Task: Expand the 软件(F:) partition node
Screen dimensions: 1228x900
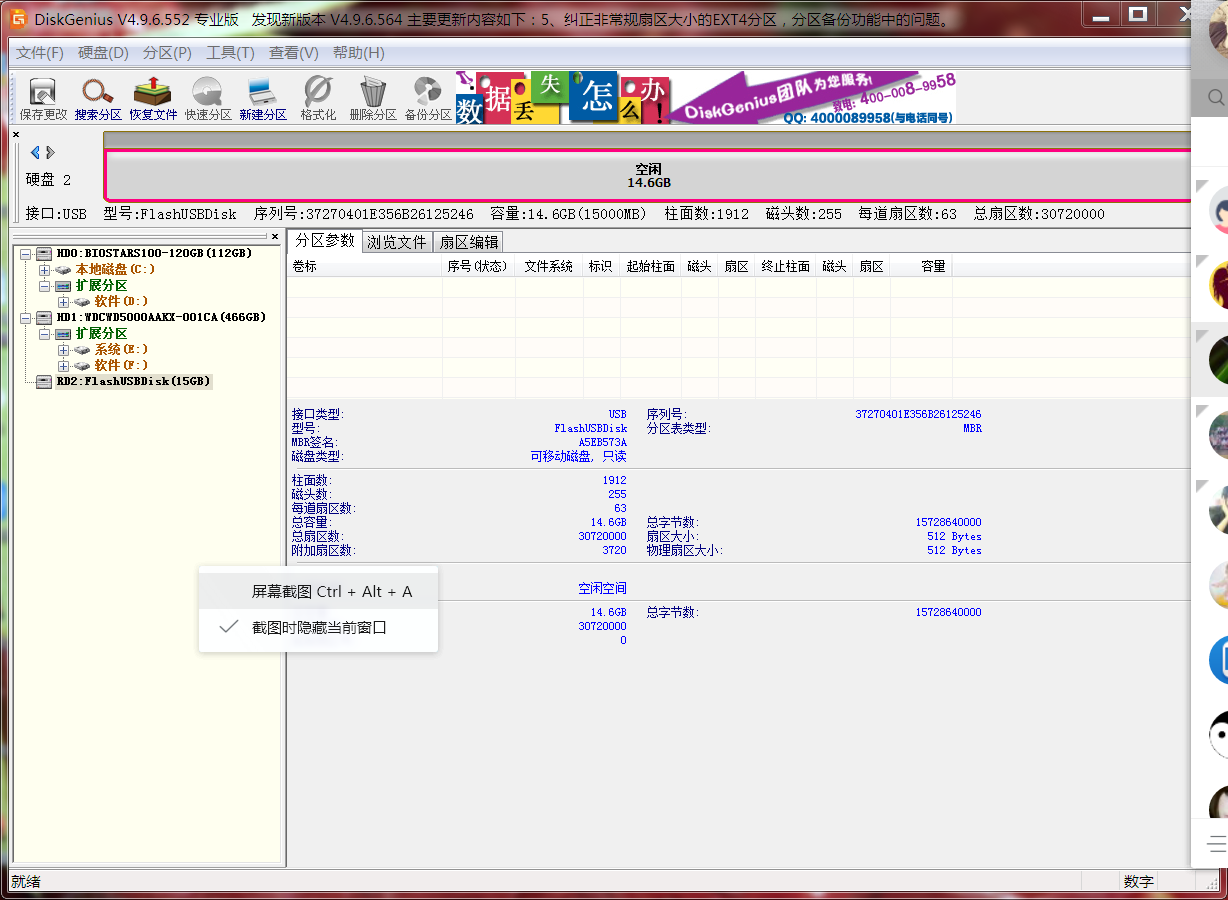Action: (x=62, y=365)
